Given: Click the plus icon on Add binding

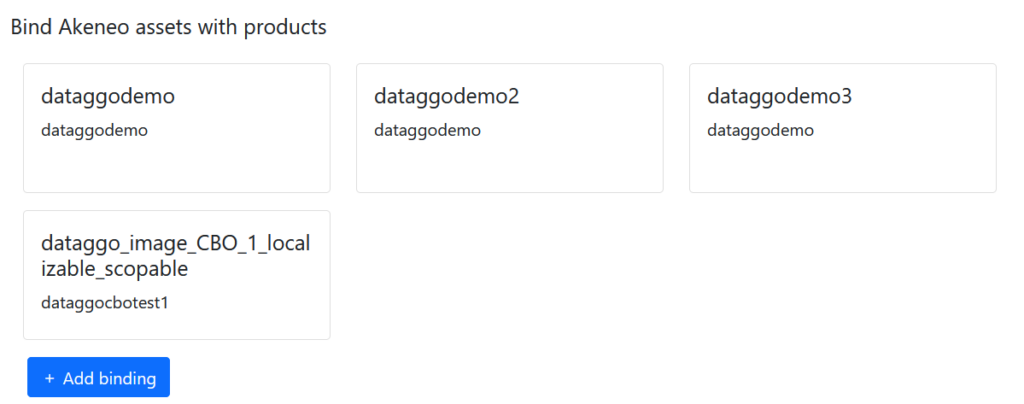Looking at the screenshot, I should coord(50,379).
